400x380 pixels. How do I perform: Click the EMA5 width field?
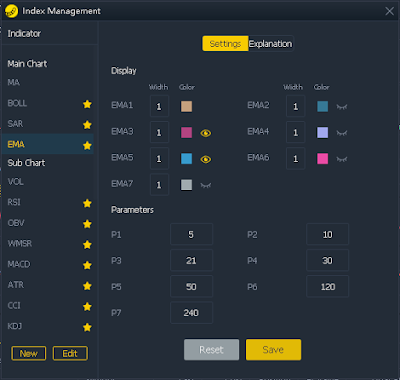(159, 158)
